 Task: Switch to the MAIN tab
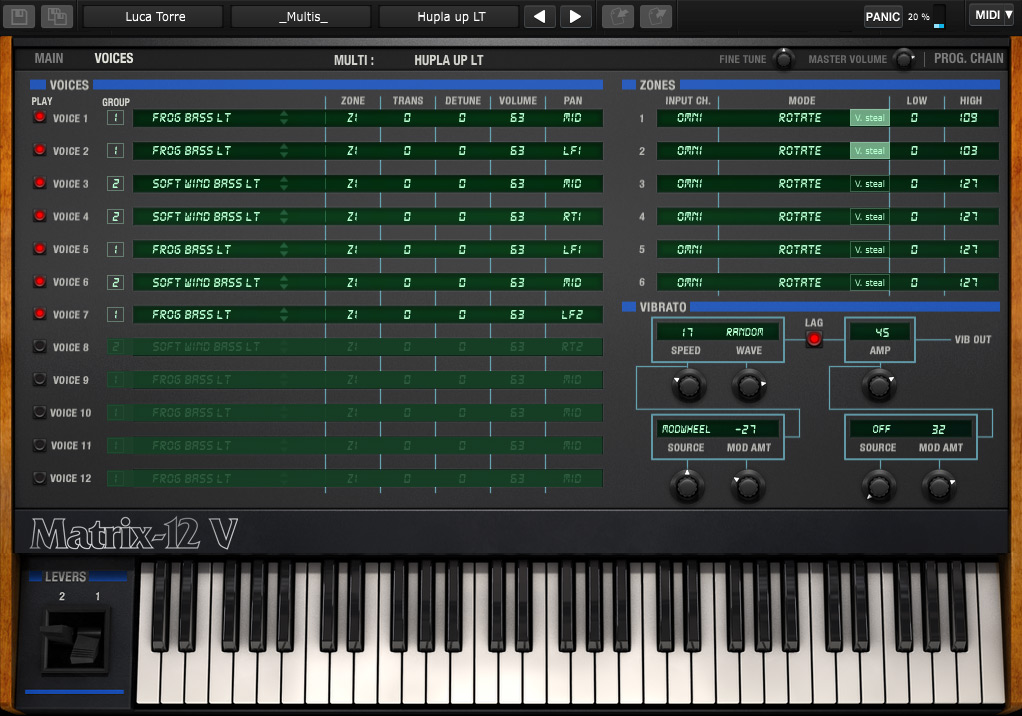(49, 59)
